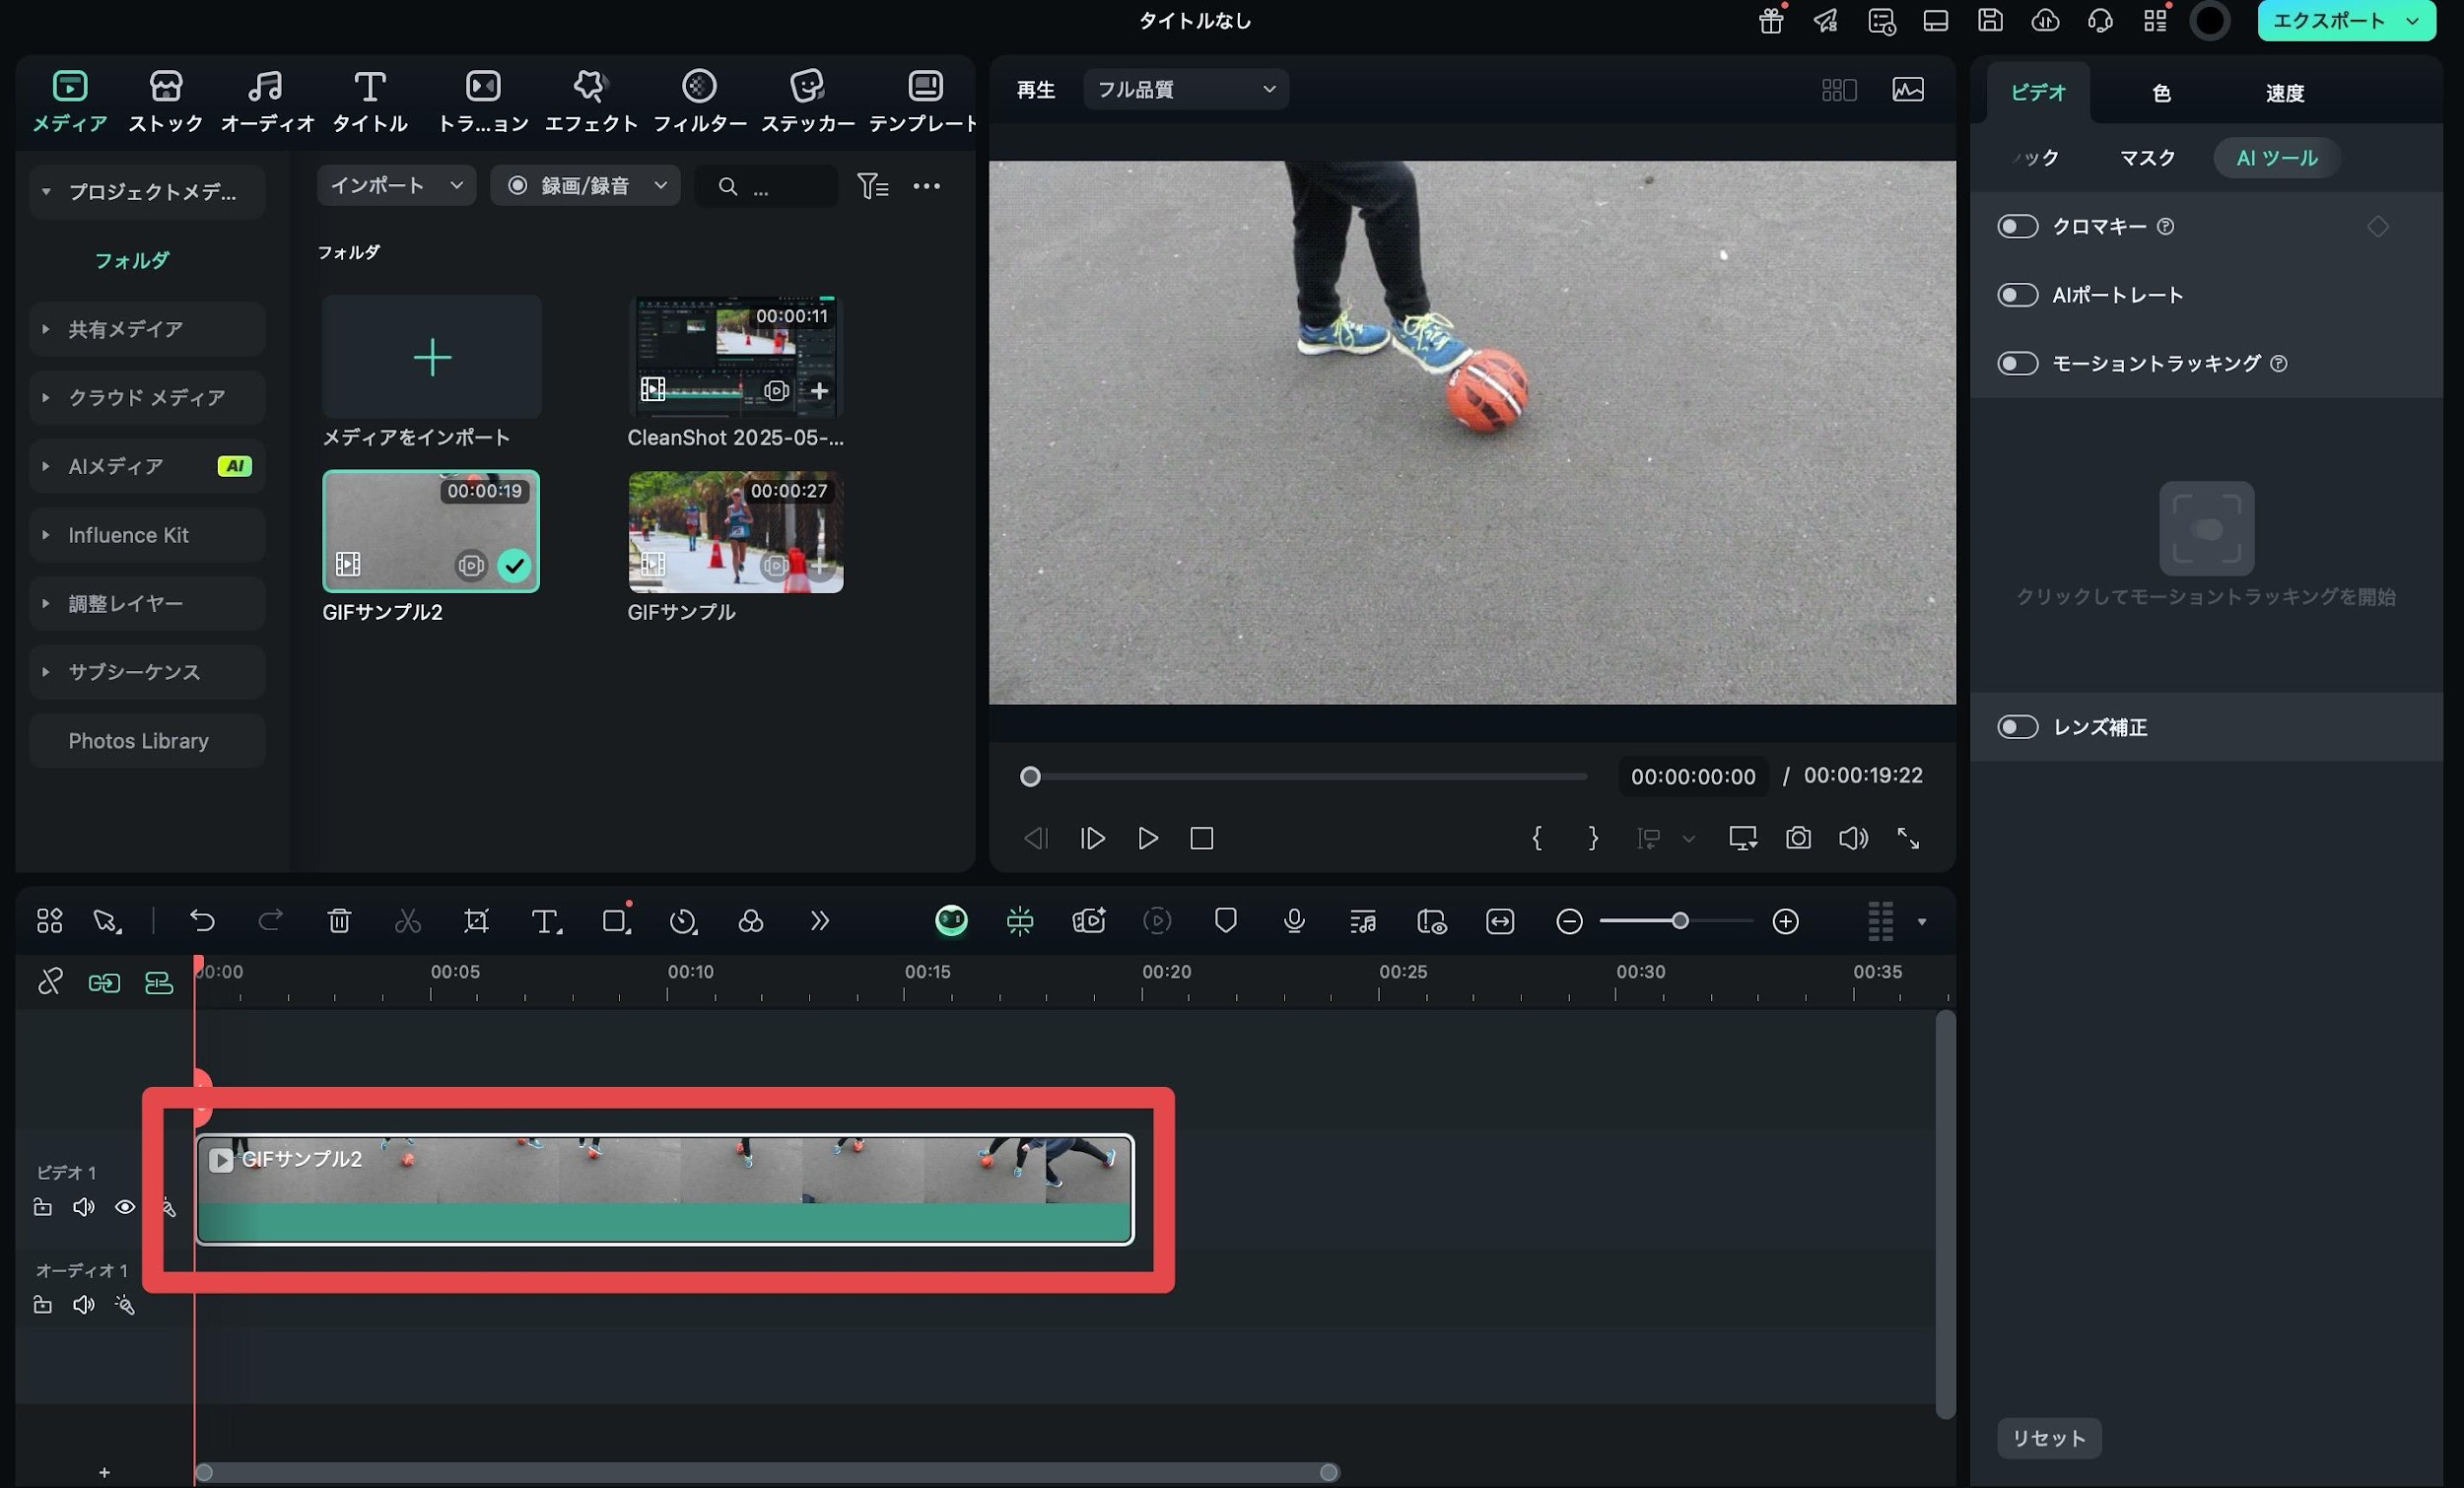Enable the モーショントラッキング switch

pos(2018,363)
